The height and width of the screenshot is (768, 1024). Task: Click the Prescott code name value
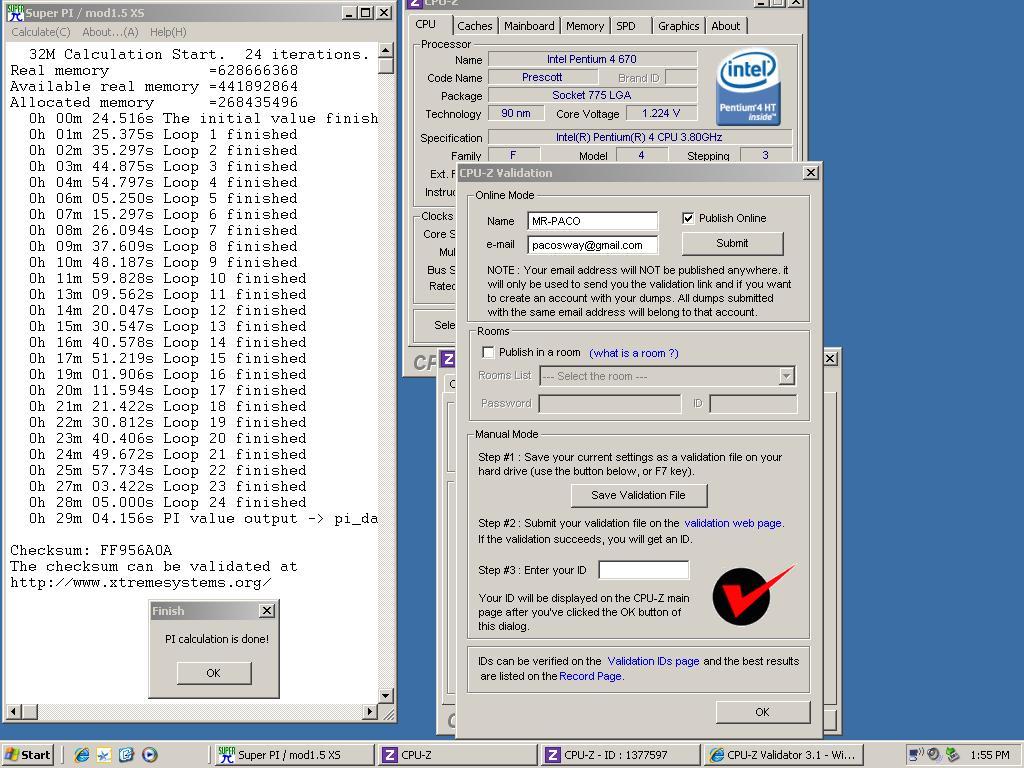(542, 77)
